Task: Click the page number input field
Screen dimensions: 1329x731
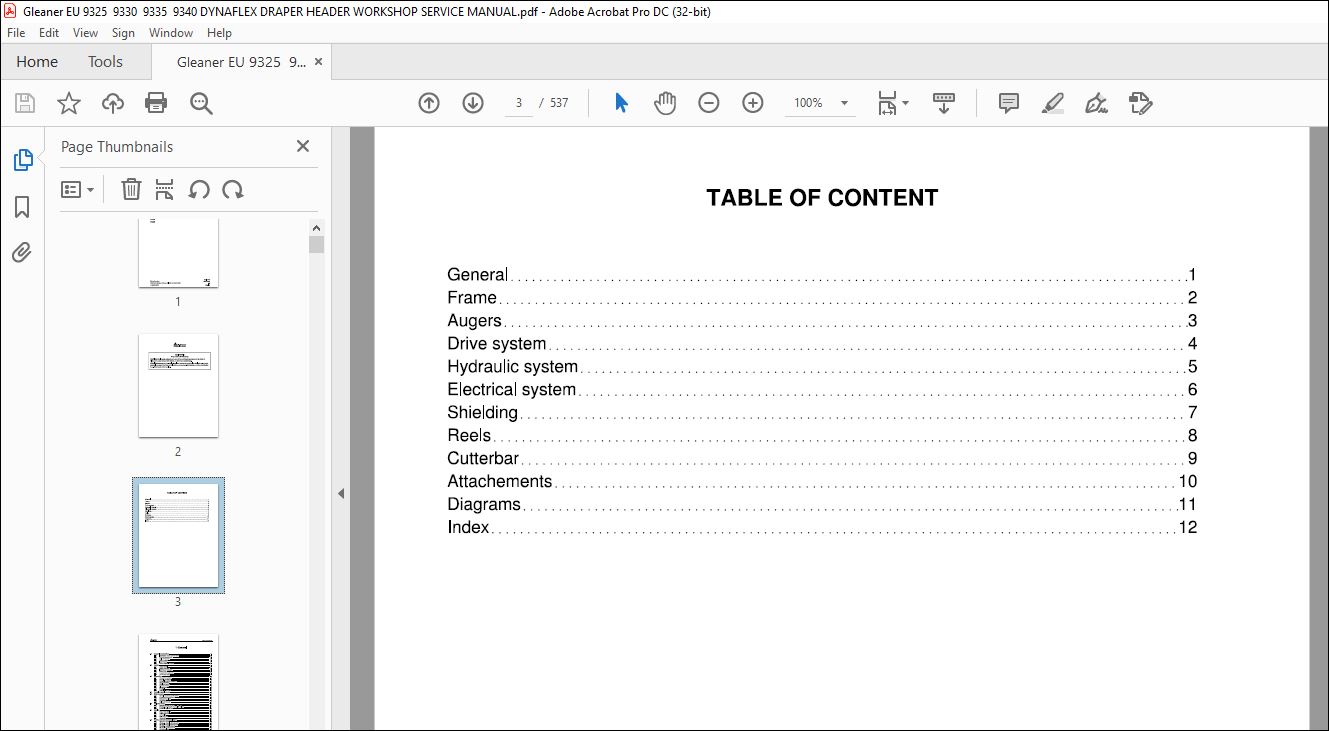Action: pyautogui.click(x=519, y=103)
